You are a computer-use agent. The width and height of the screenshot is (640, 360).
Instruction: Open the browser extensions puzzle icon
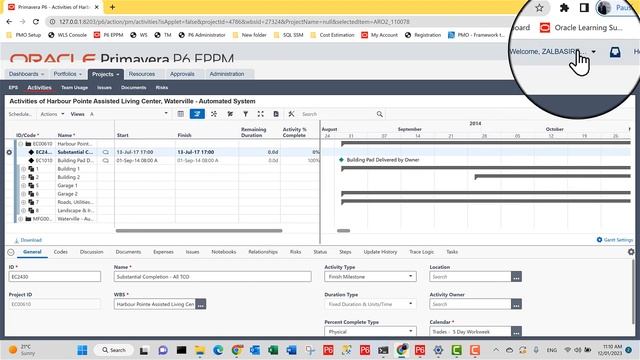coord(564,8)
